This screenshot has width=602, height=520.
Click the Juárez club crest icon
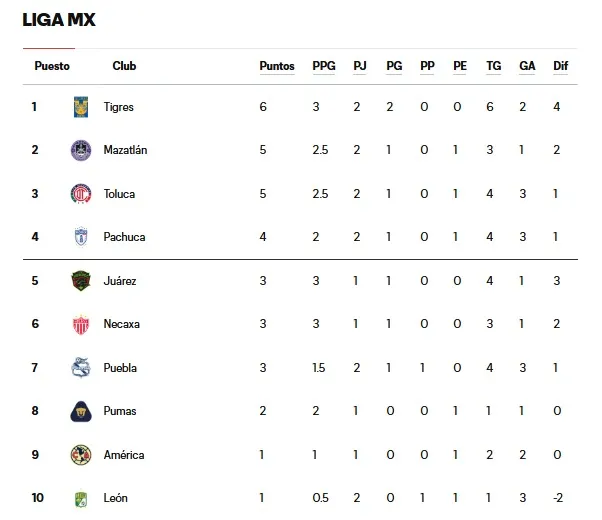click(81, 281)
